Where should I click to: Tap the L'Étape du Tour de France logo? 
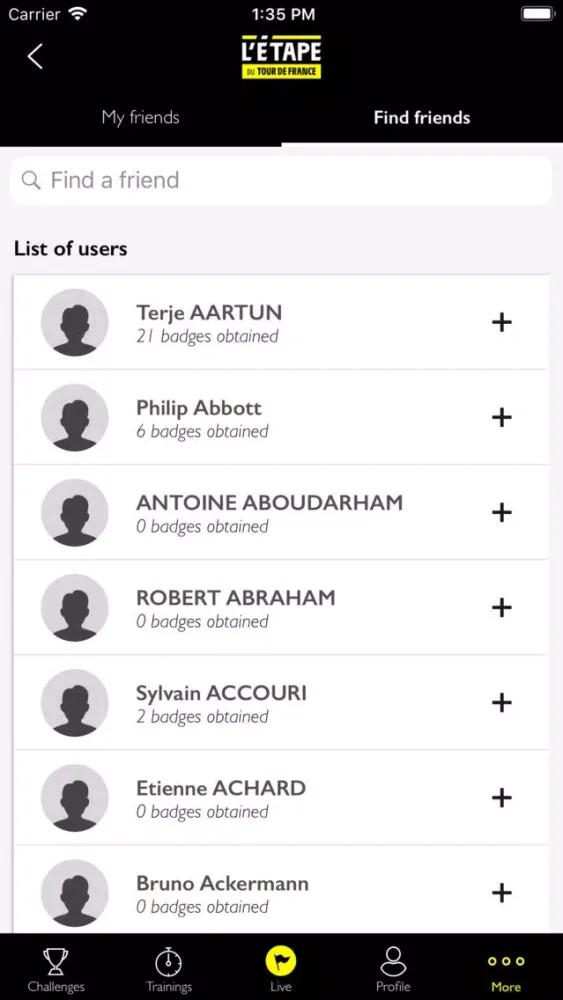point(281,57)
